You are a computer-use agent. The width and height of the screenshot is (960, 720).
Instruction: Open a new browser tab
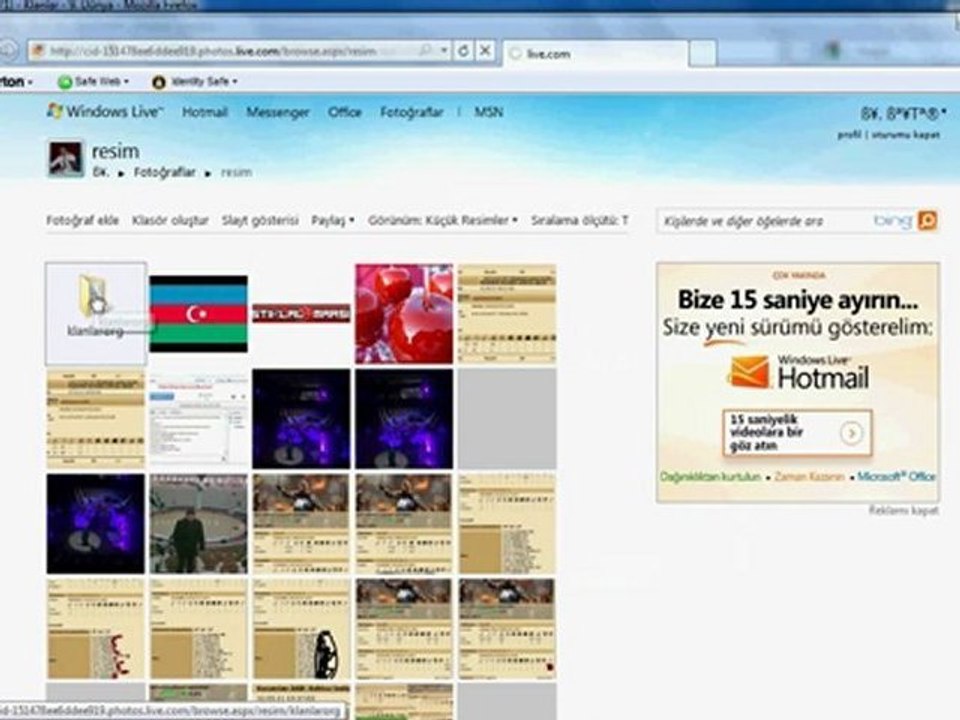point(703,53)
